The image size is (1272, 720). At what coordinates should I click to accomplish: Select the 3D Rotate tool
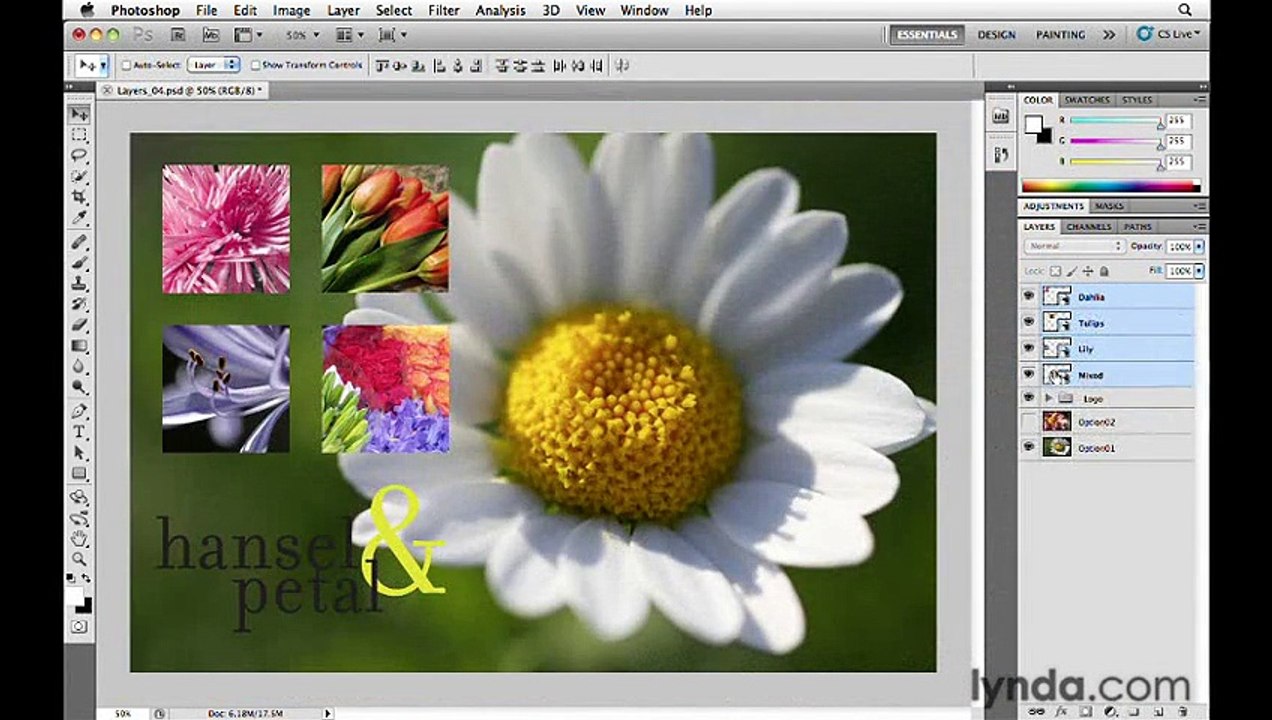tap(79, 498)
